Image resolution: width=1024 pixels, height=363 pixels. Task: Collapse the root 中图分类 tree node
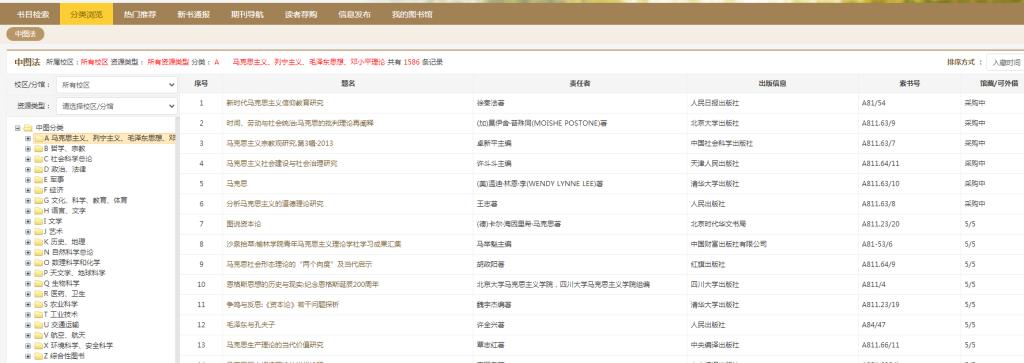click(18, 128)
